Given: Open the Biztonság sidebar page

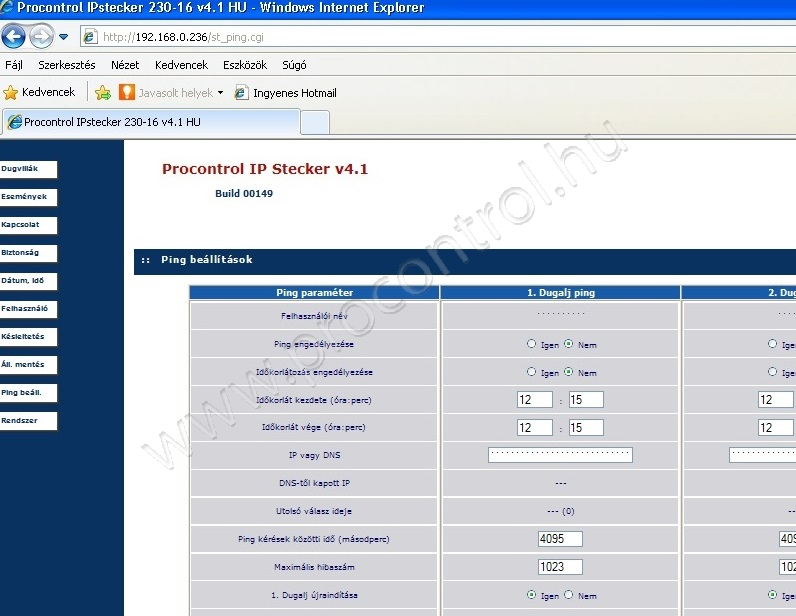Looking at the screenshot, I should point(28,253).
